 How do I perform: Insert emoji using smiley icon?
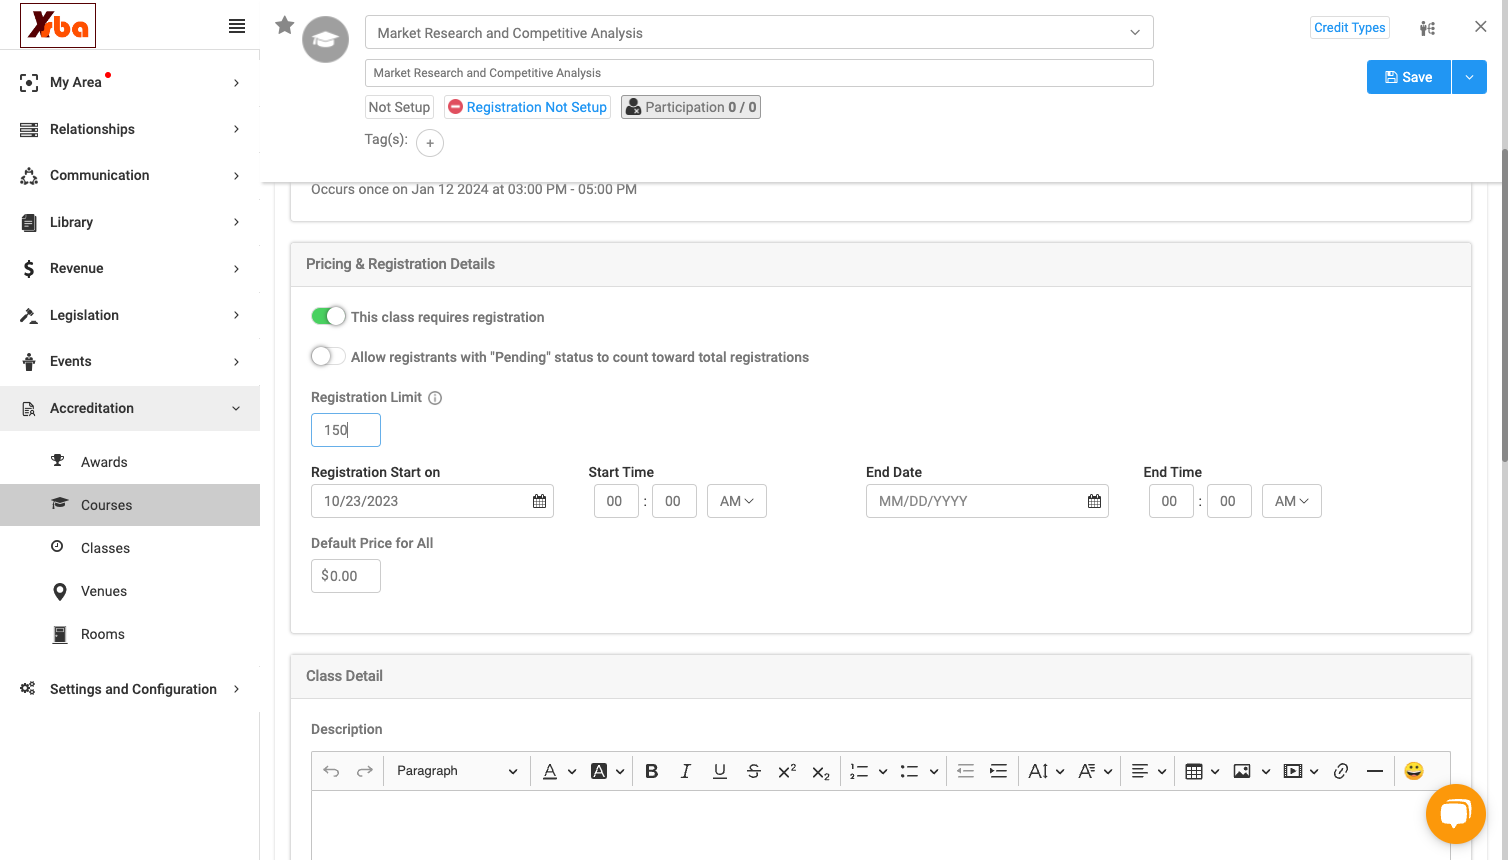coord(1414,771)
